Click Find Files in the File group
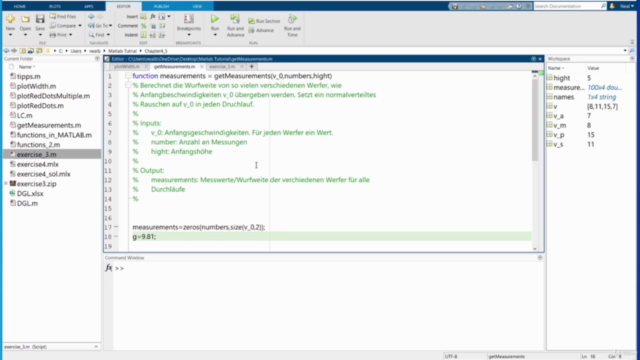This screenshot has height=360, width=640. (63, 16)
